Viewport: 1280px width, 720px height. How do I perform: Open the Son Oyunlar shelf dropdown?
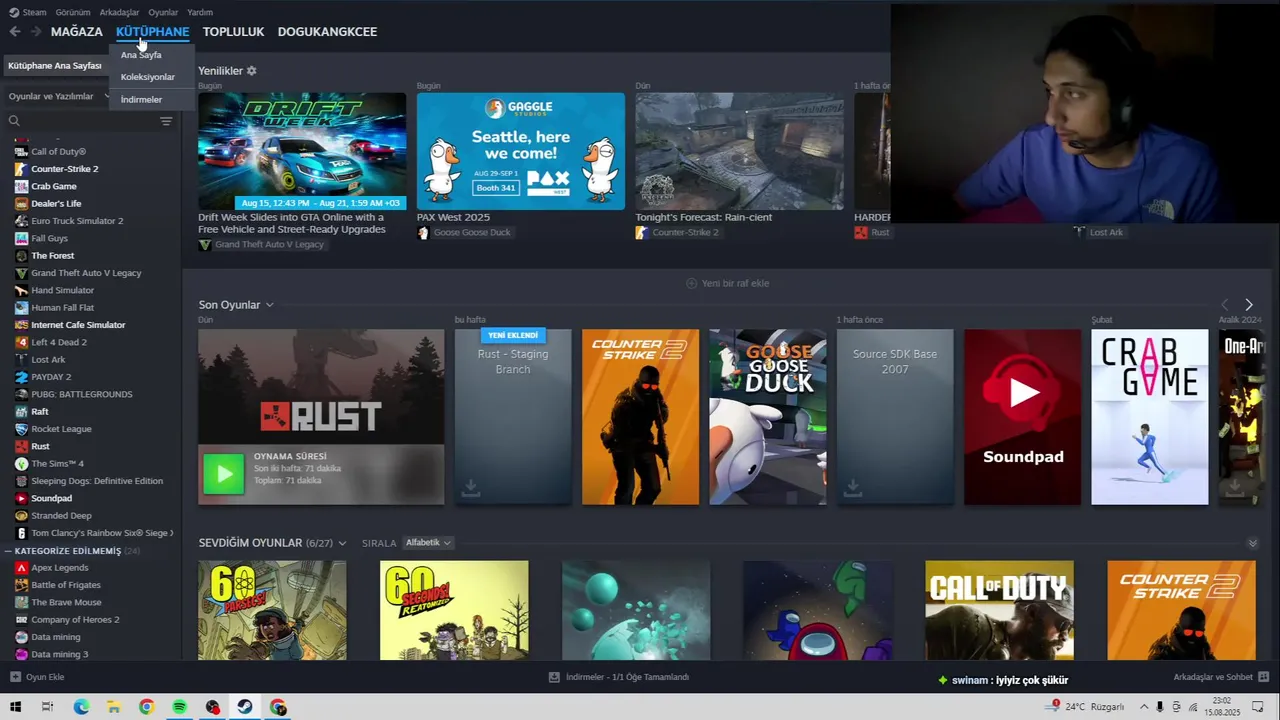270,305
